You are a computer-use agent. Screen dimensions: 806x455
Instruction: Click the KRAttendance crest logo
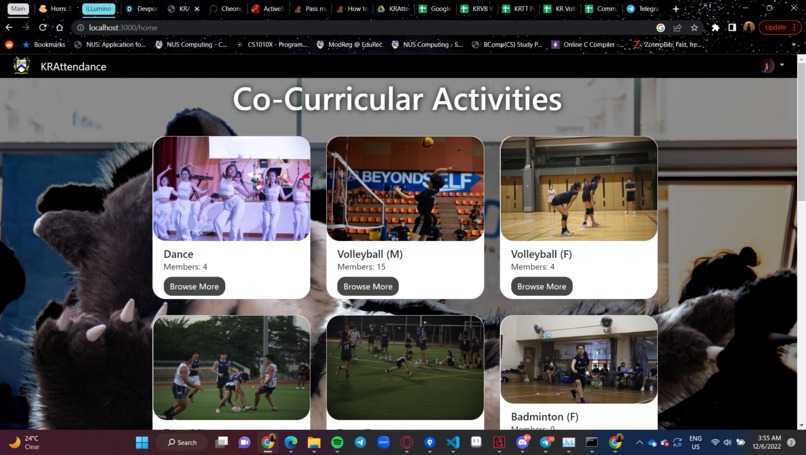click(21, 66)
